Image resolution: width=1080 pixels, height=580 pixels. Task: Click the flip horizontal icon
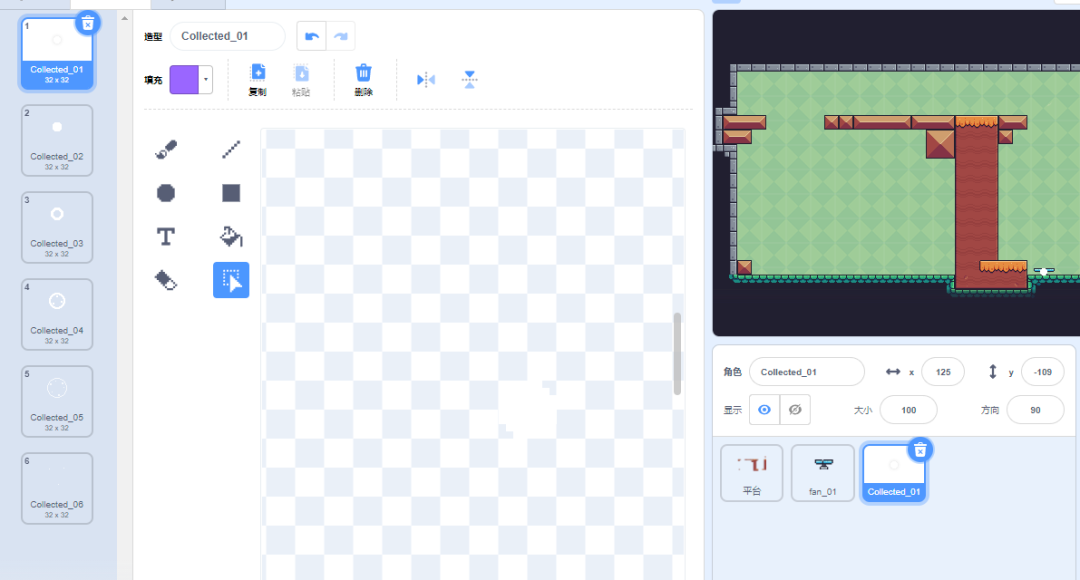click(x=426, y=80)
